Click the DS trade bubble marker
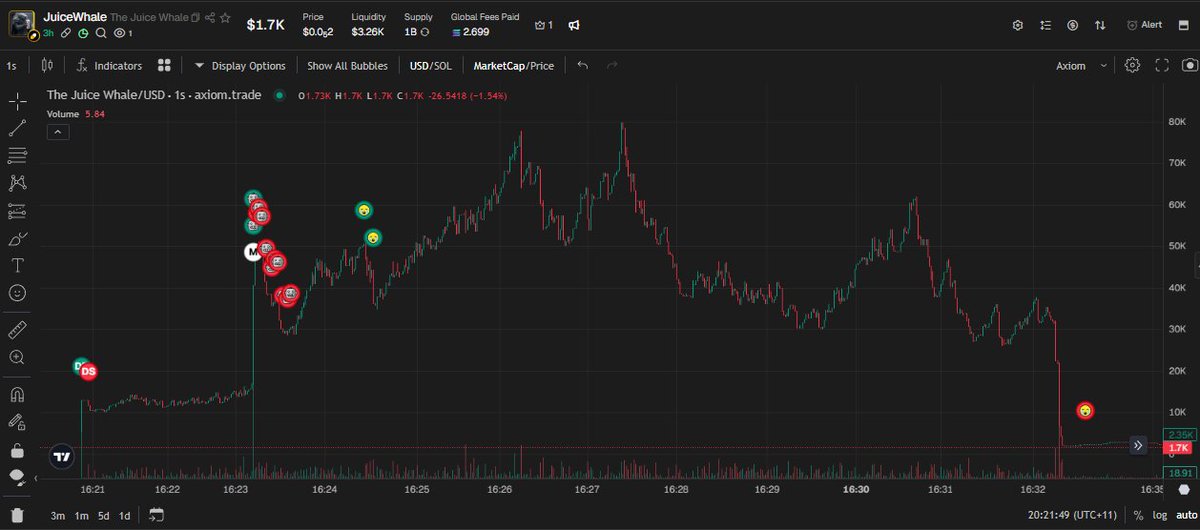Viewport: 1200px width, 530px height. point(88,371)
